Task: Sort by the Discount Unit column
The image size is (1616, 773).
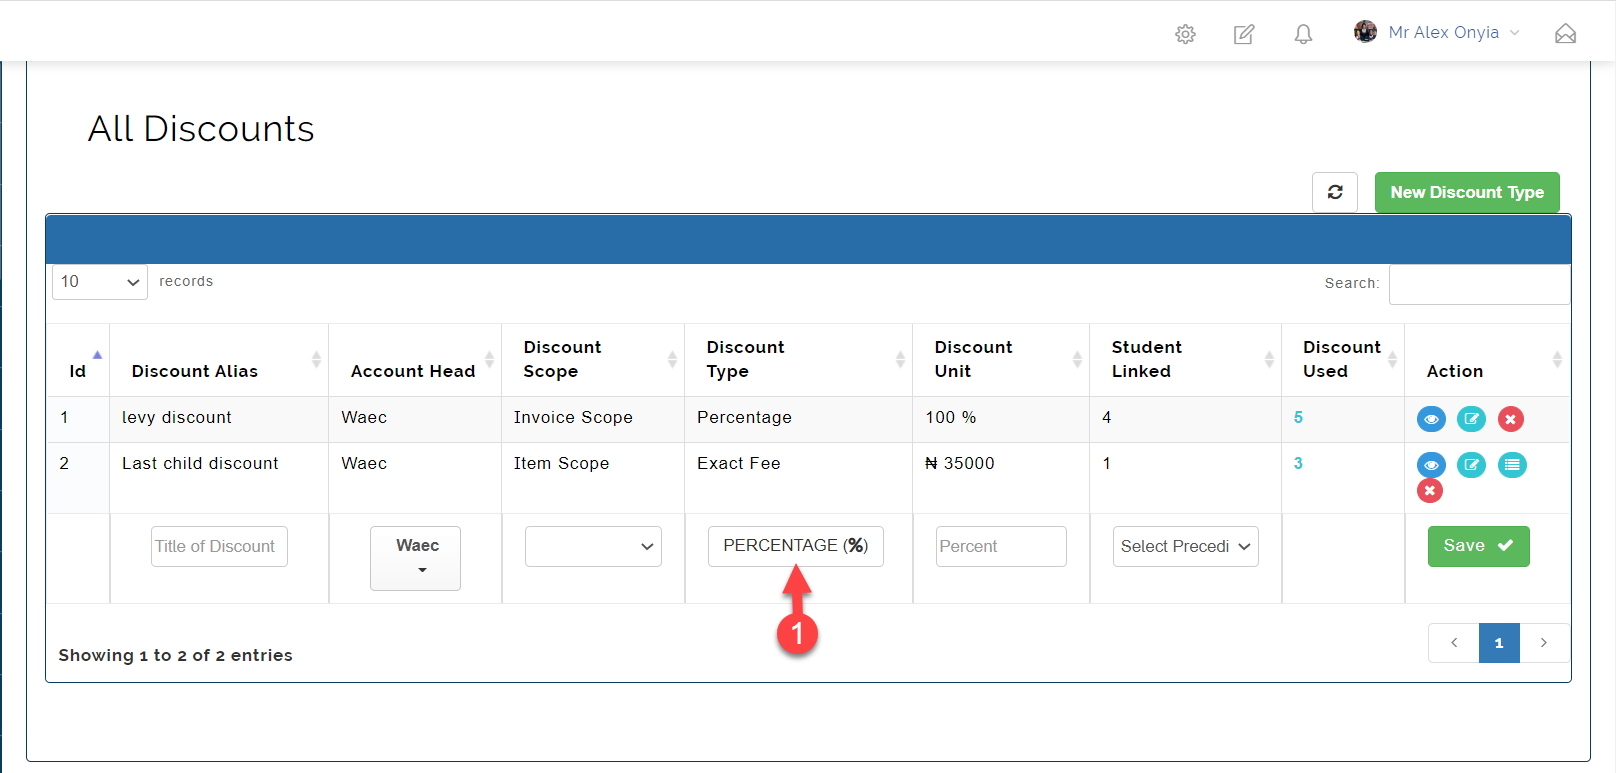Action: coord(1001,360)
